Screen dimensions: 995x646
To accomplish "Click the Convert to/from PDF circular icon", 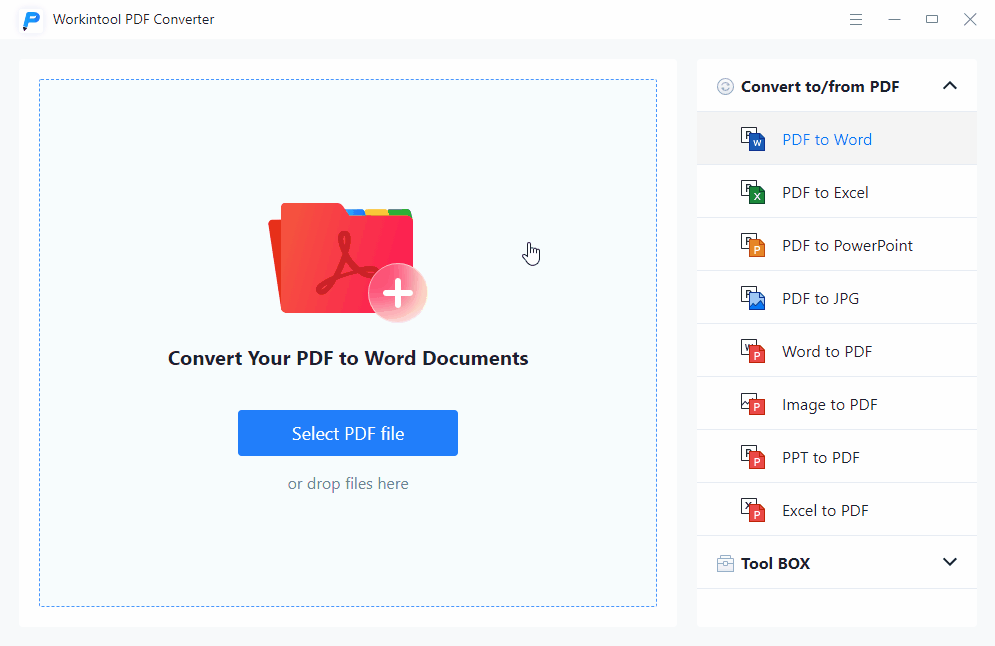I will pyautogui.click(x=725, y=86).
